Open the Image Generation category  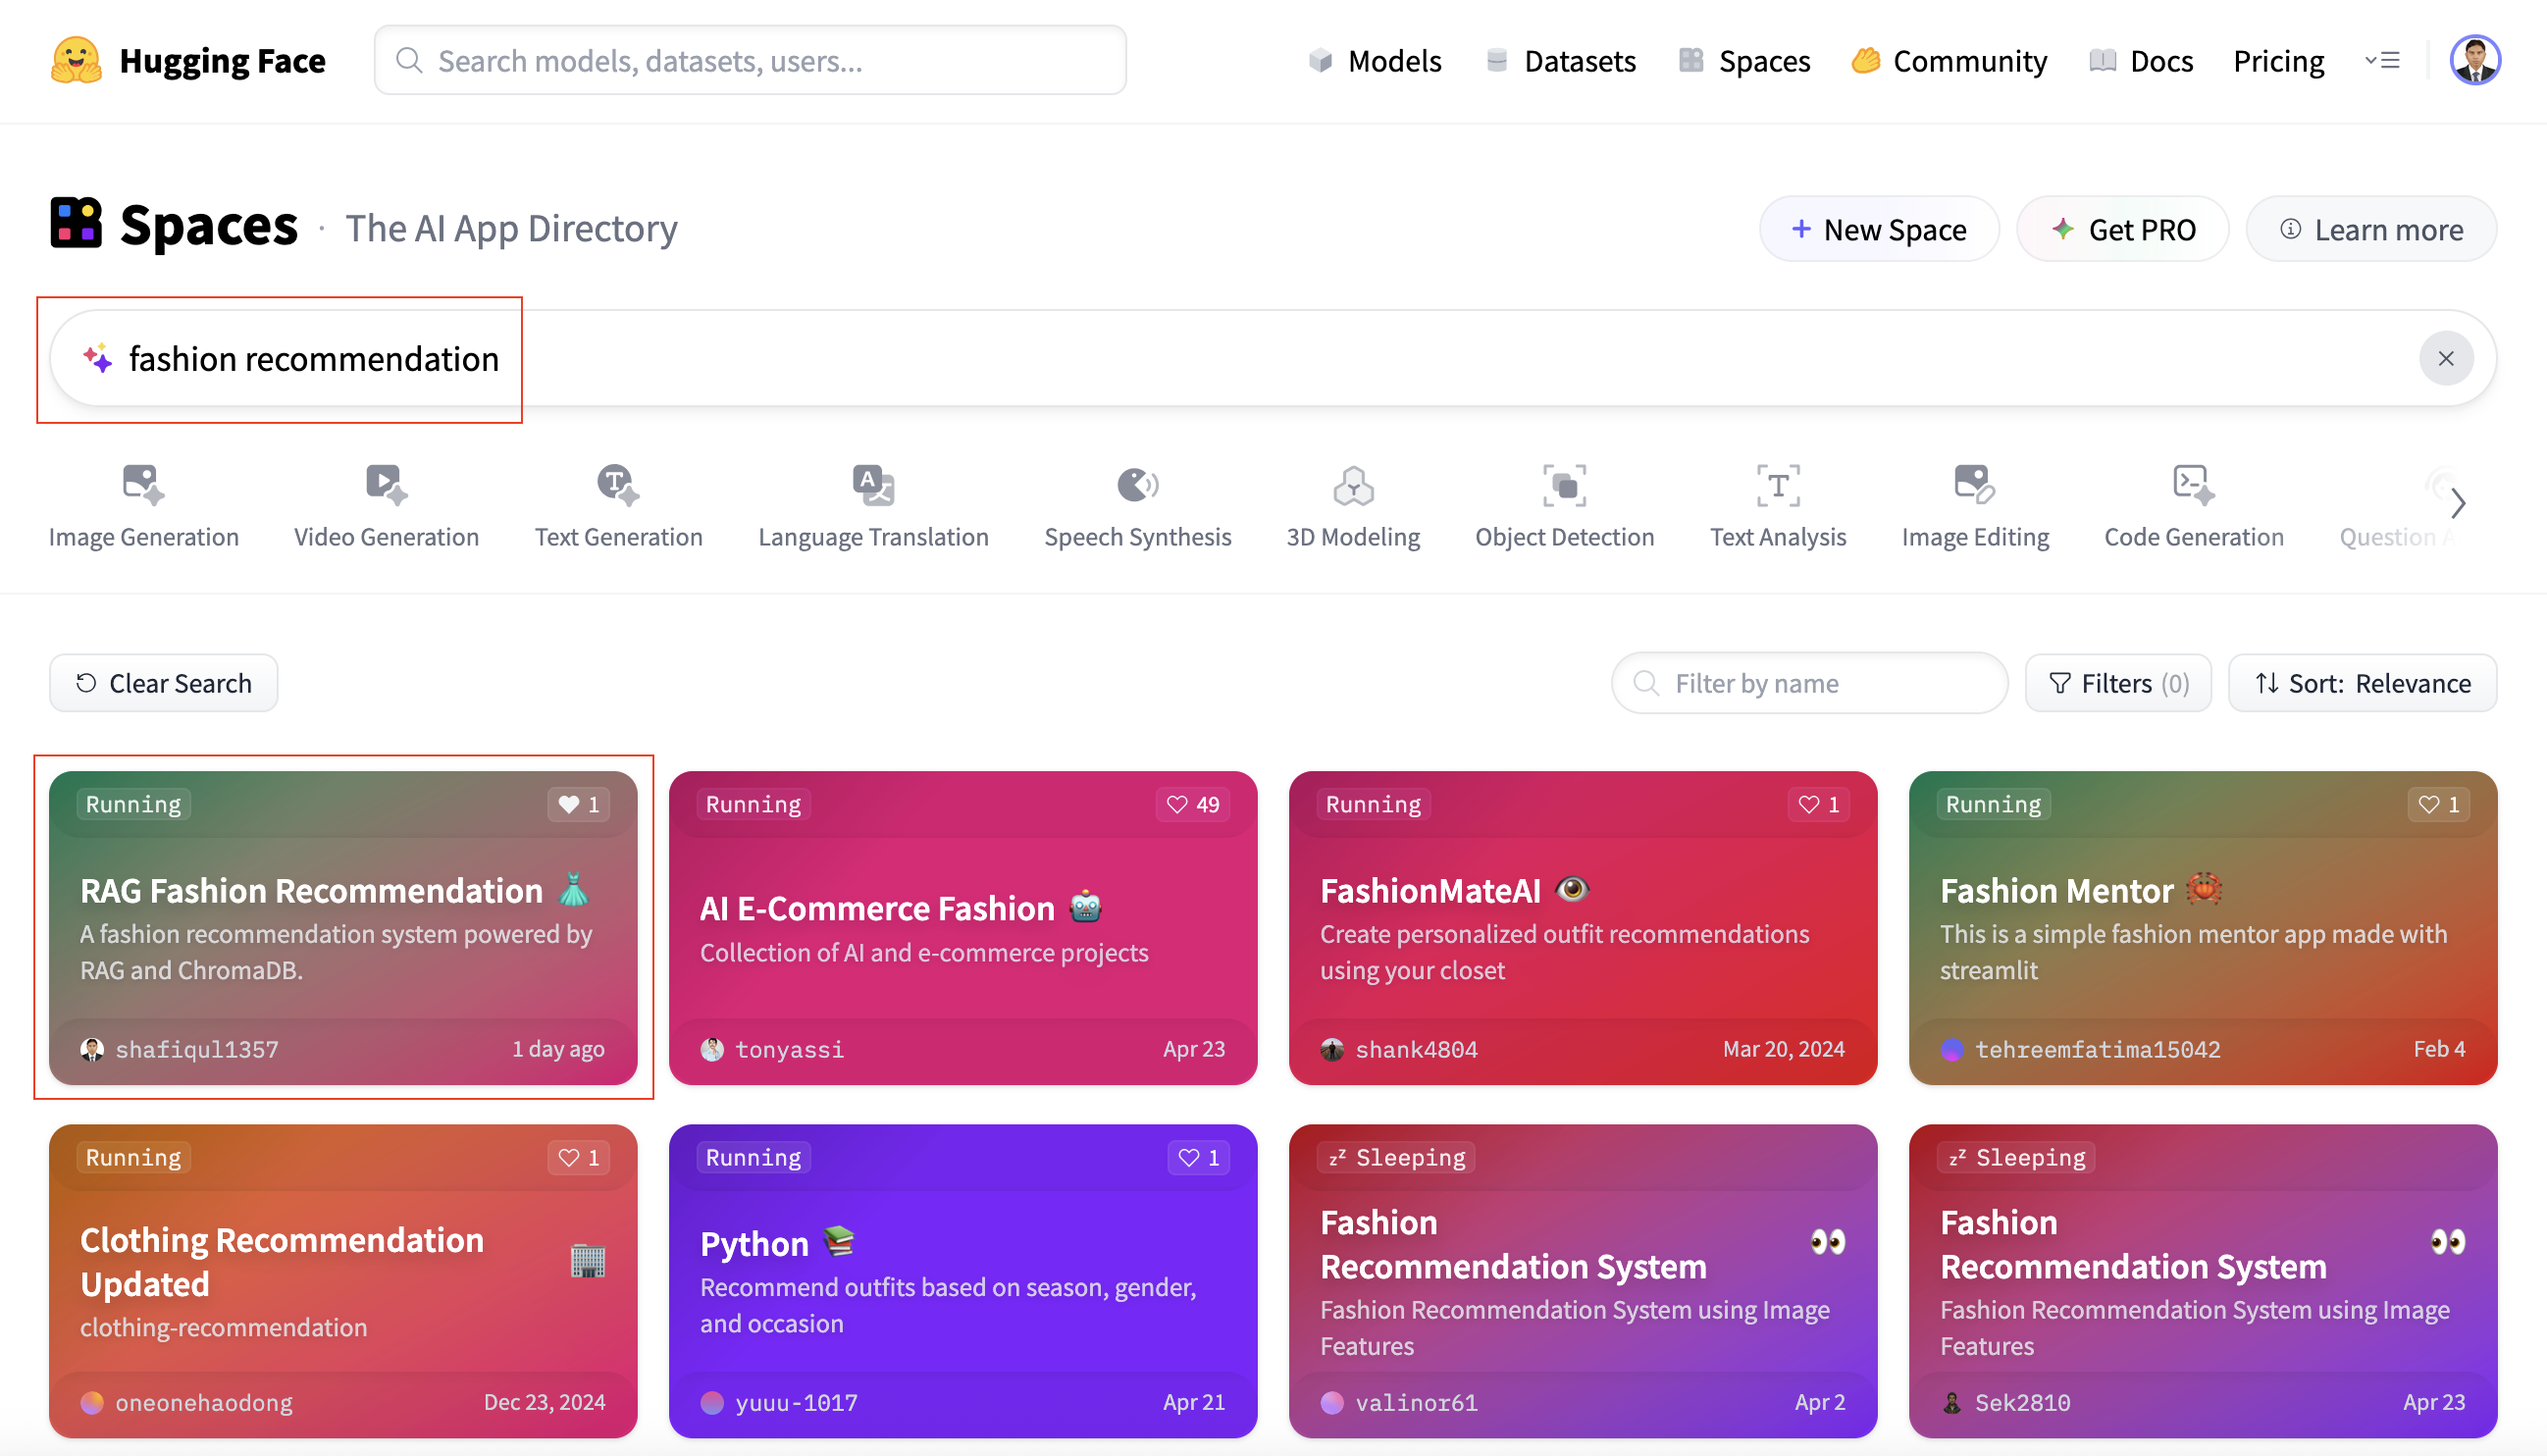pos(144,506)
